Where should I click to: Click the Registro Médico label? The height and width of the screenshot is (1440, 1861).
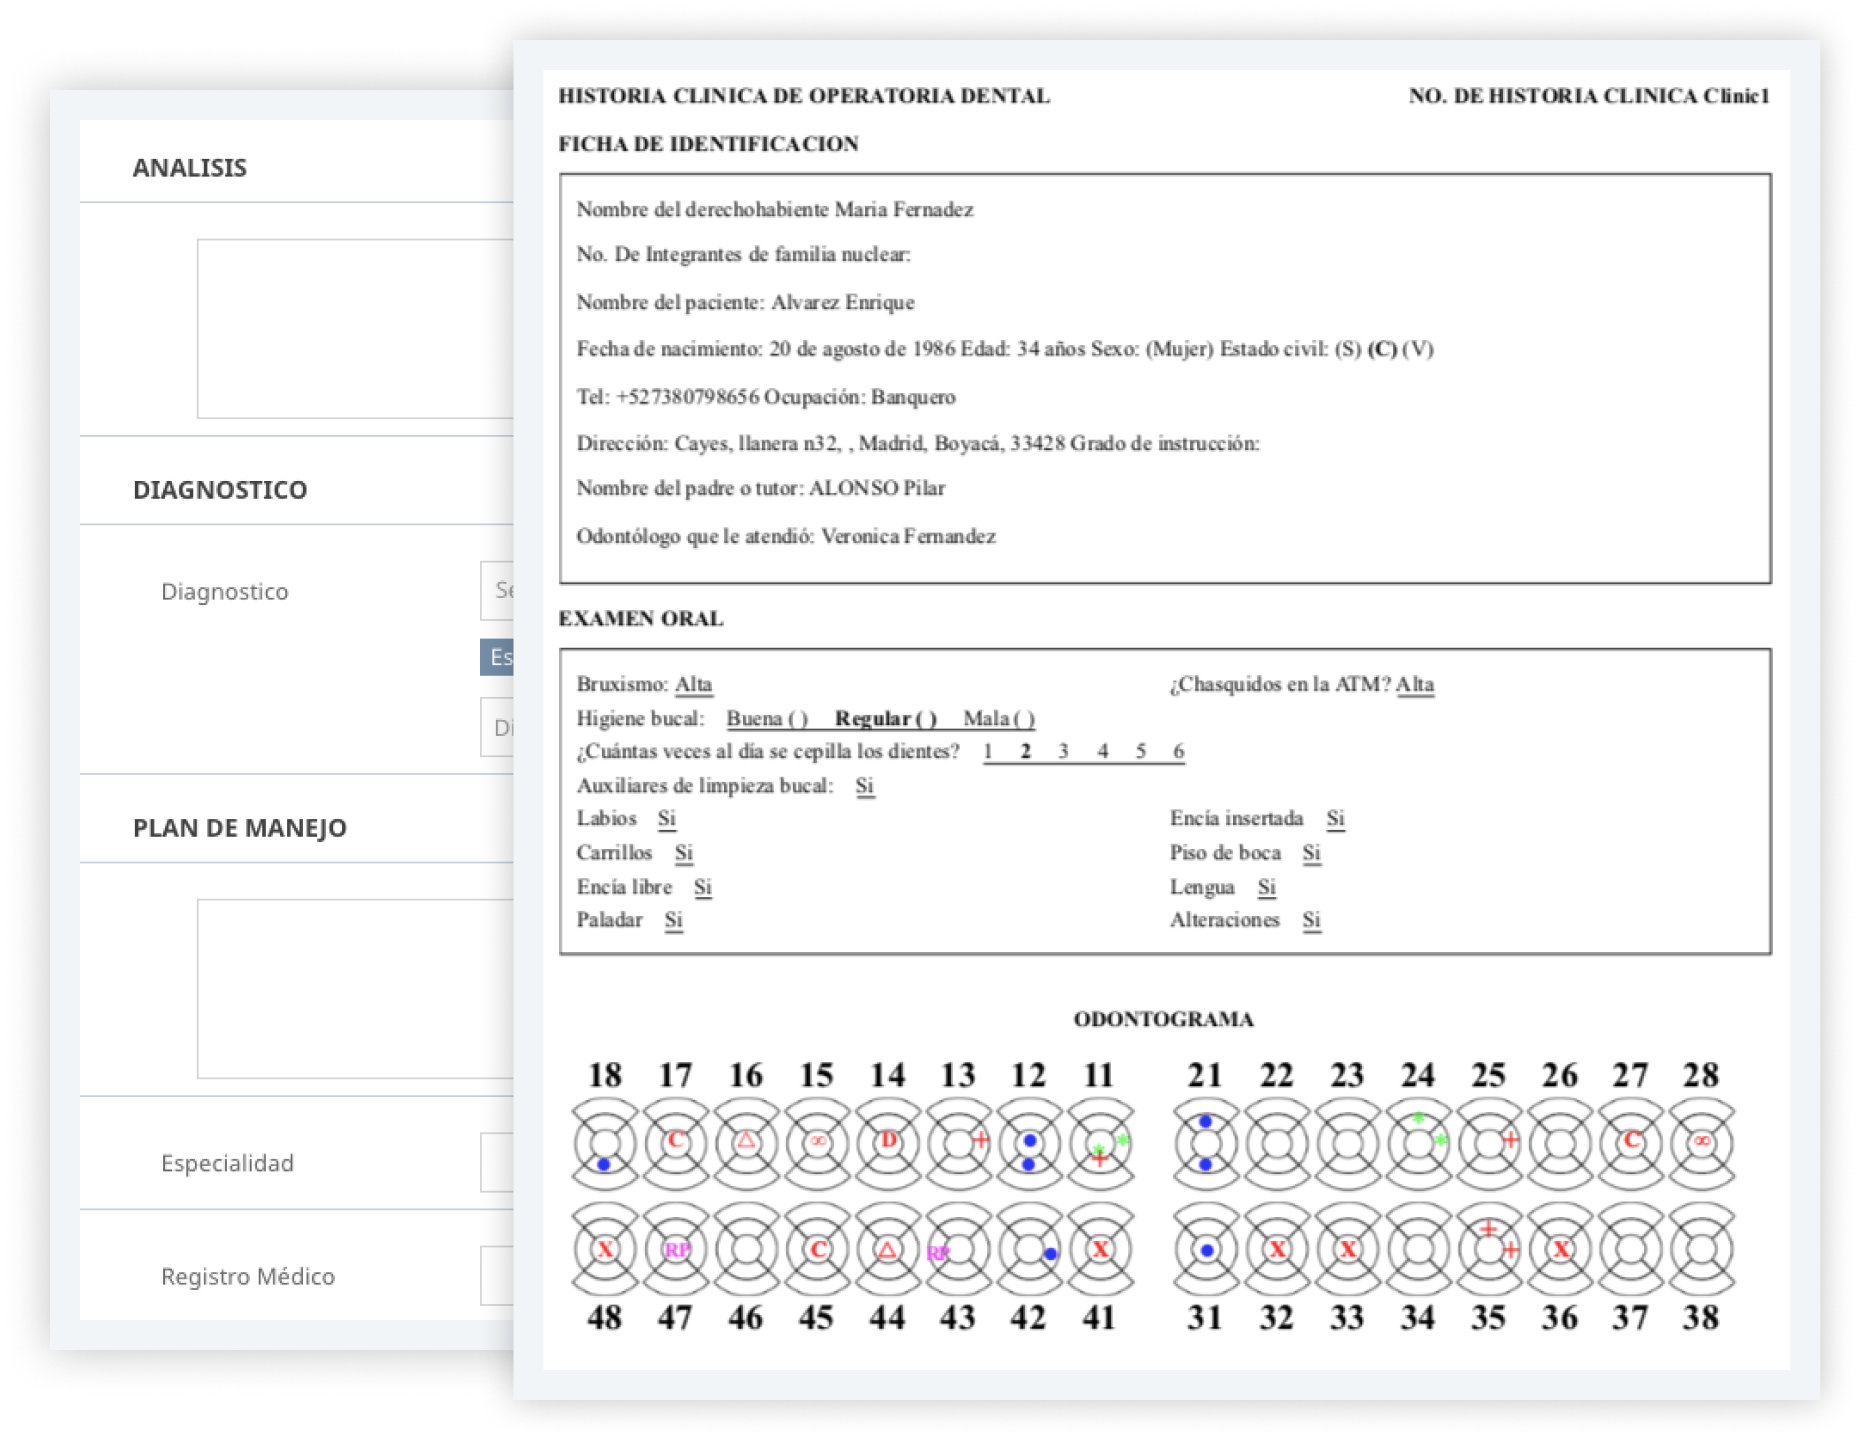click(248, 1276)
